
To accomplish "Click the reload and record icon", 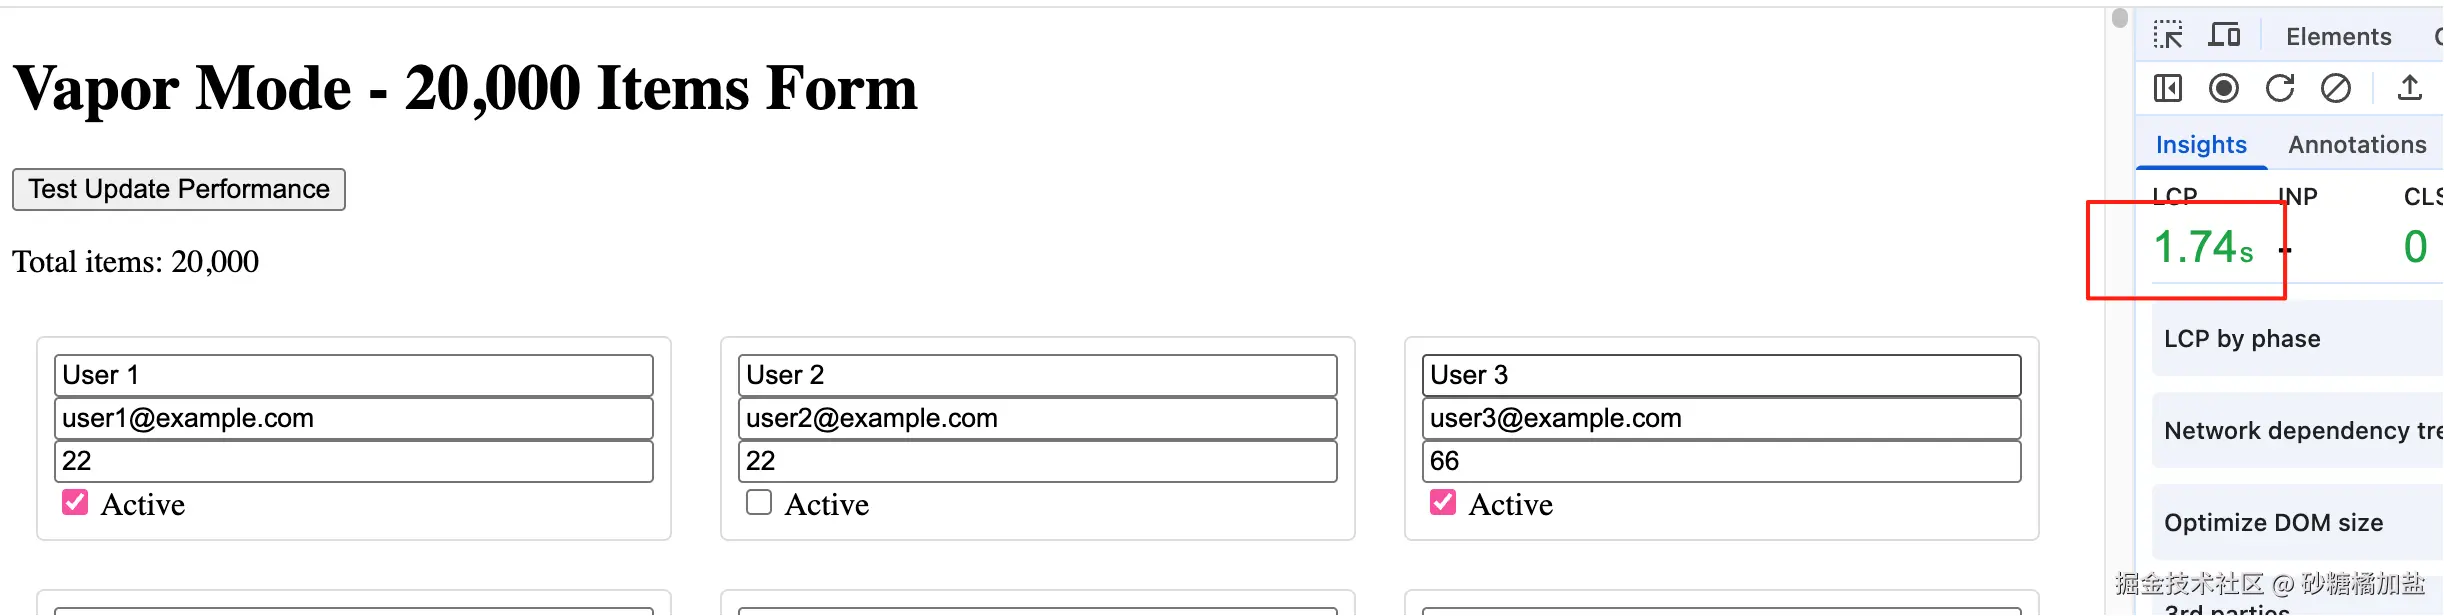I will point(2280,89).
